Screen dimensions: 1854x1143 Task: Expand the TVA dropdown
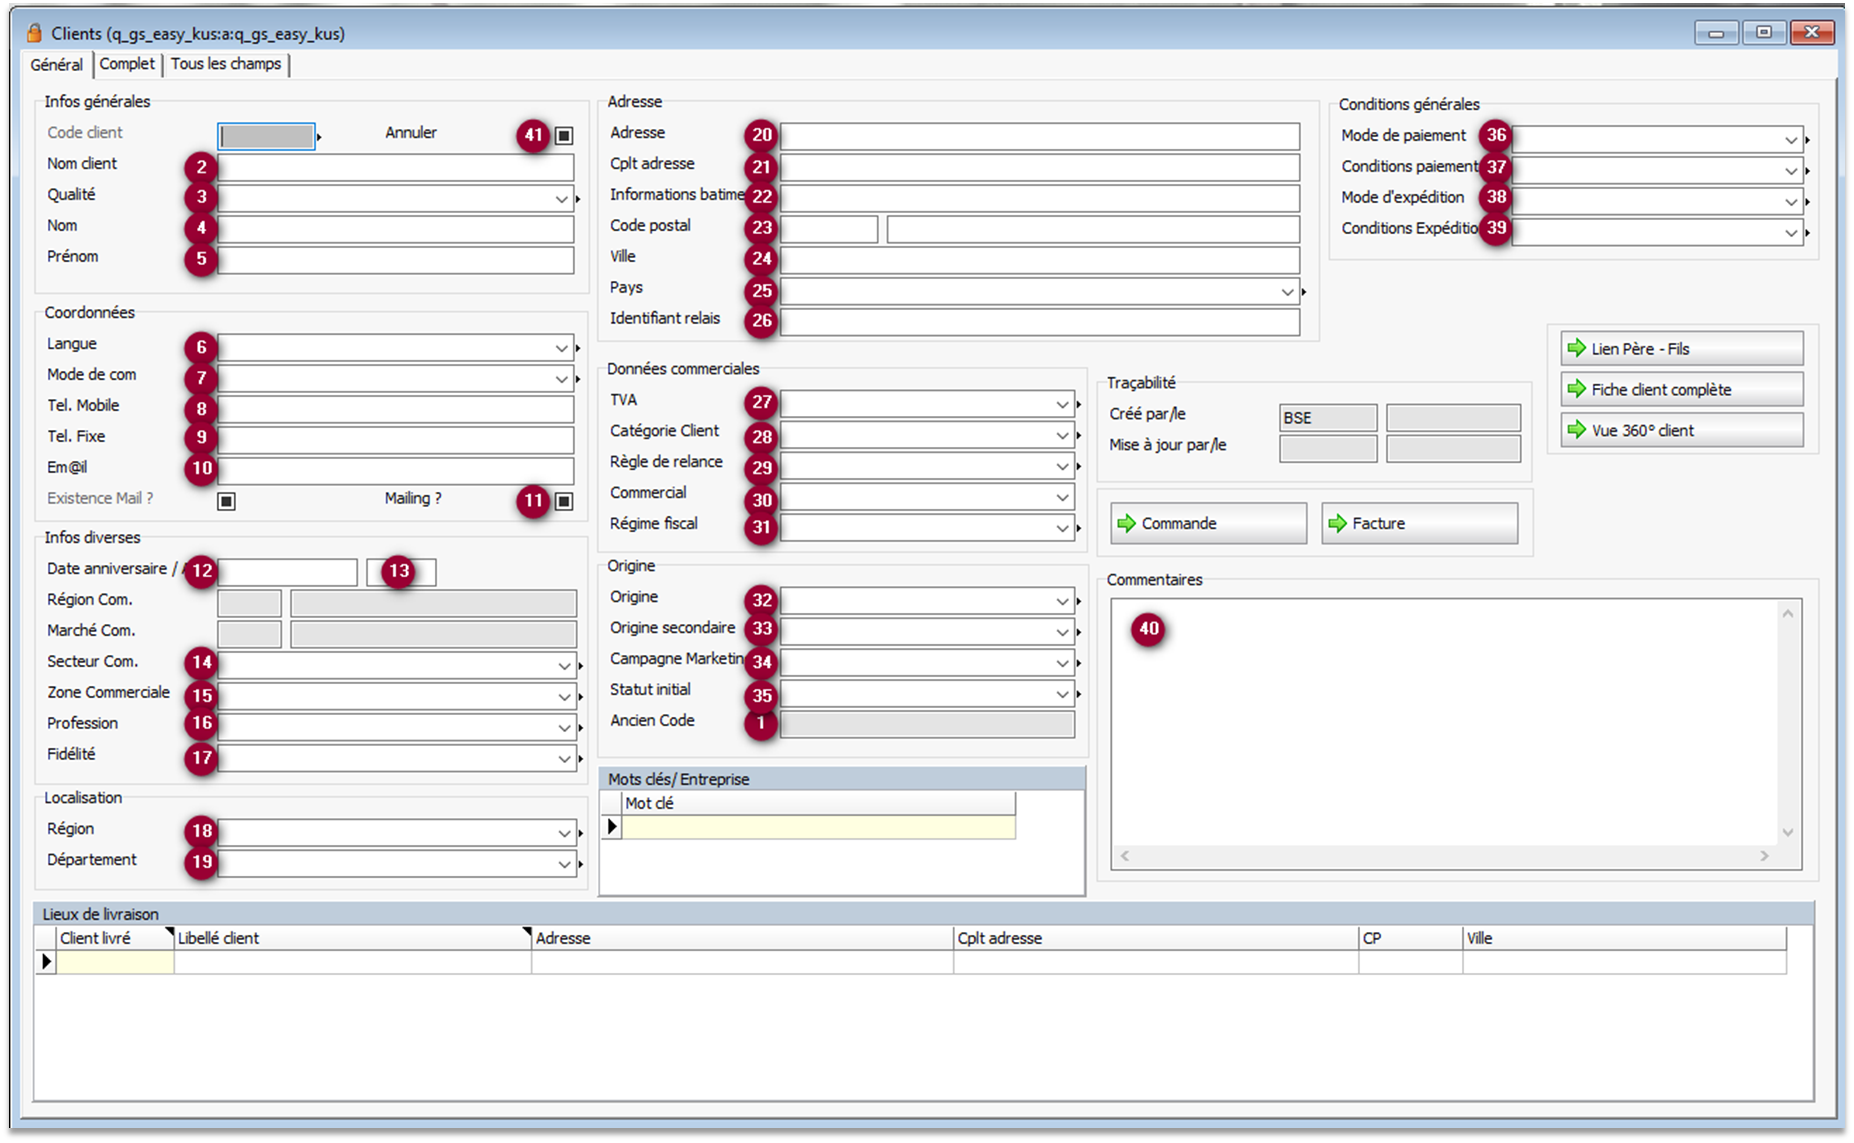(1062, 404)
